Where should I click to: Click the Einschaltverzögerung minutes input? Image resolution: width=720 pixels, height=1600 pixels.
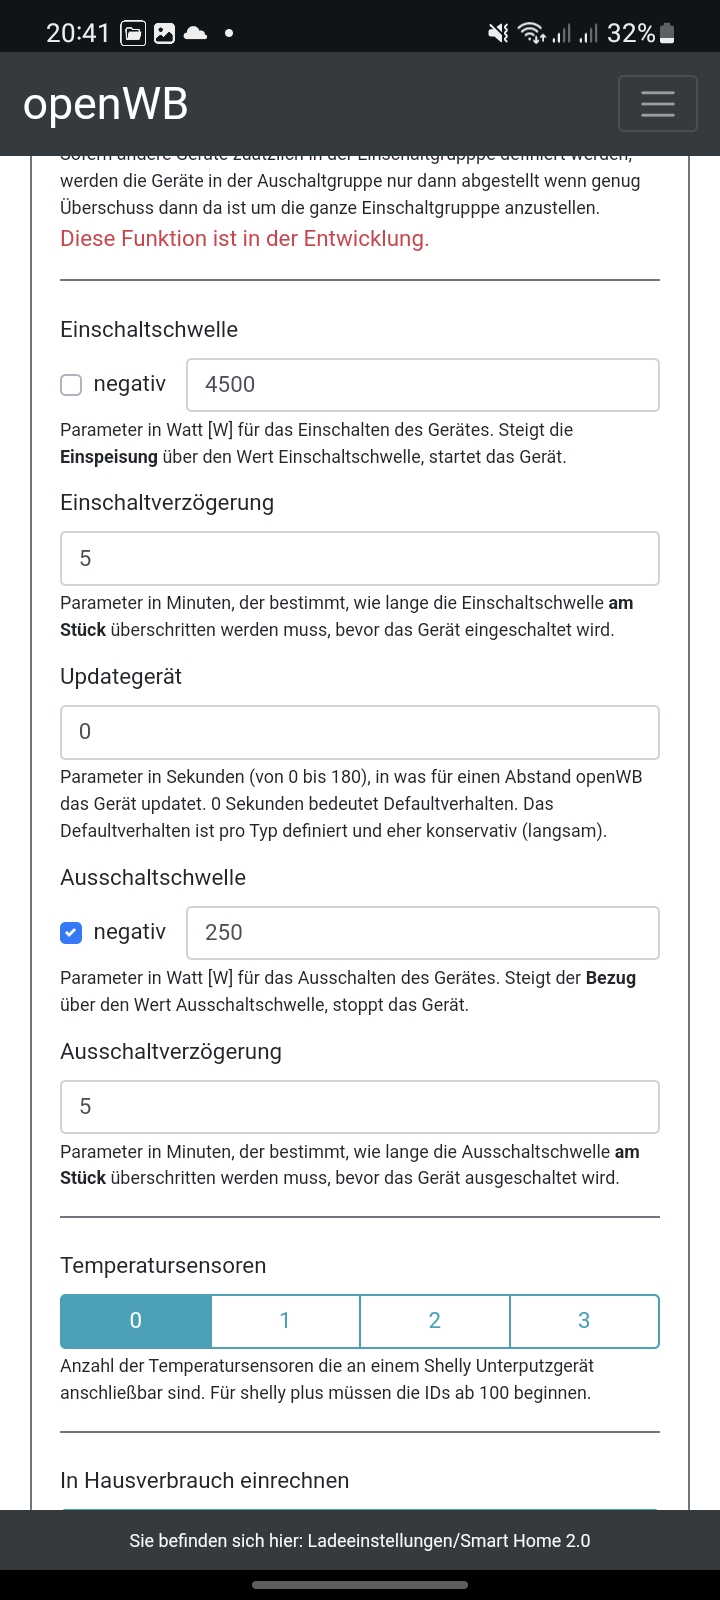click(x=360, y=558)
